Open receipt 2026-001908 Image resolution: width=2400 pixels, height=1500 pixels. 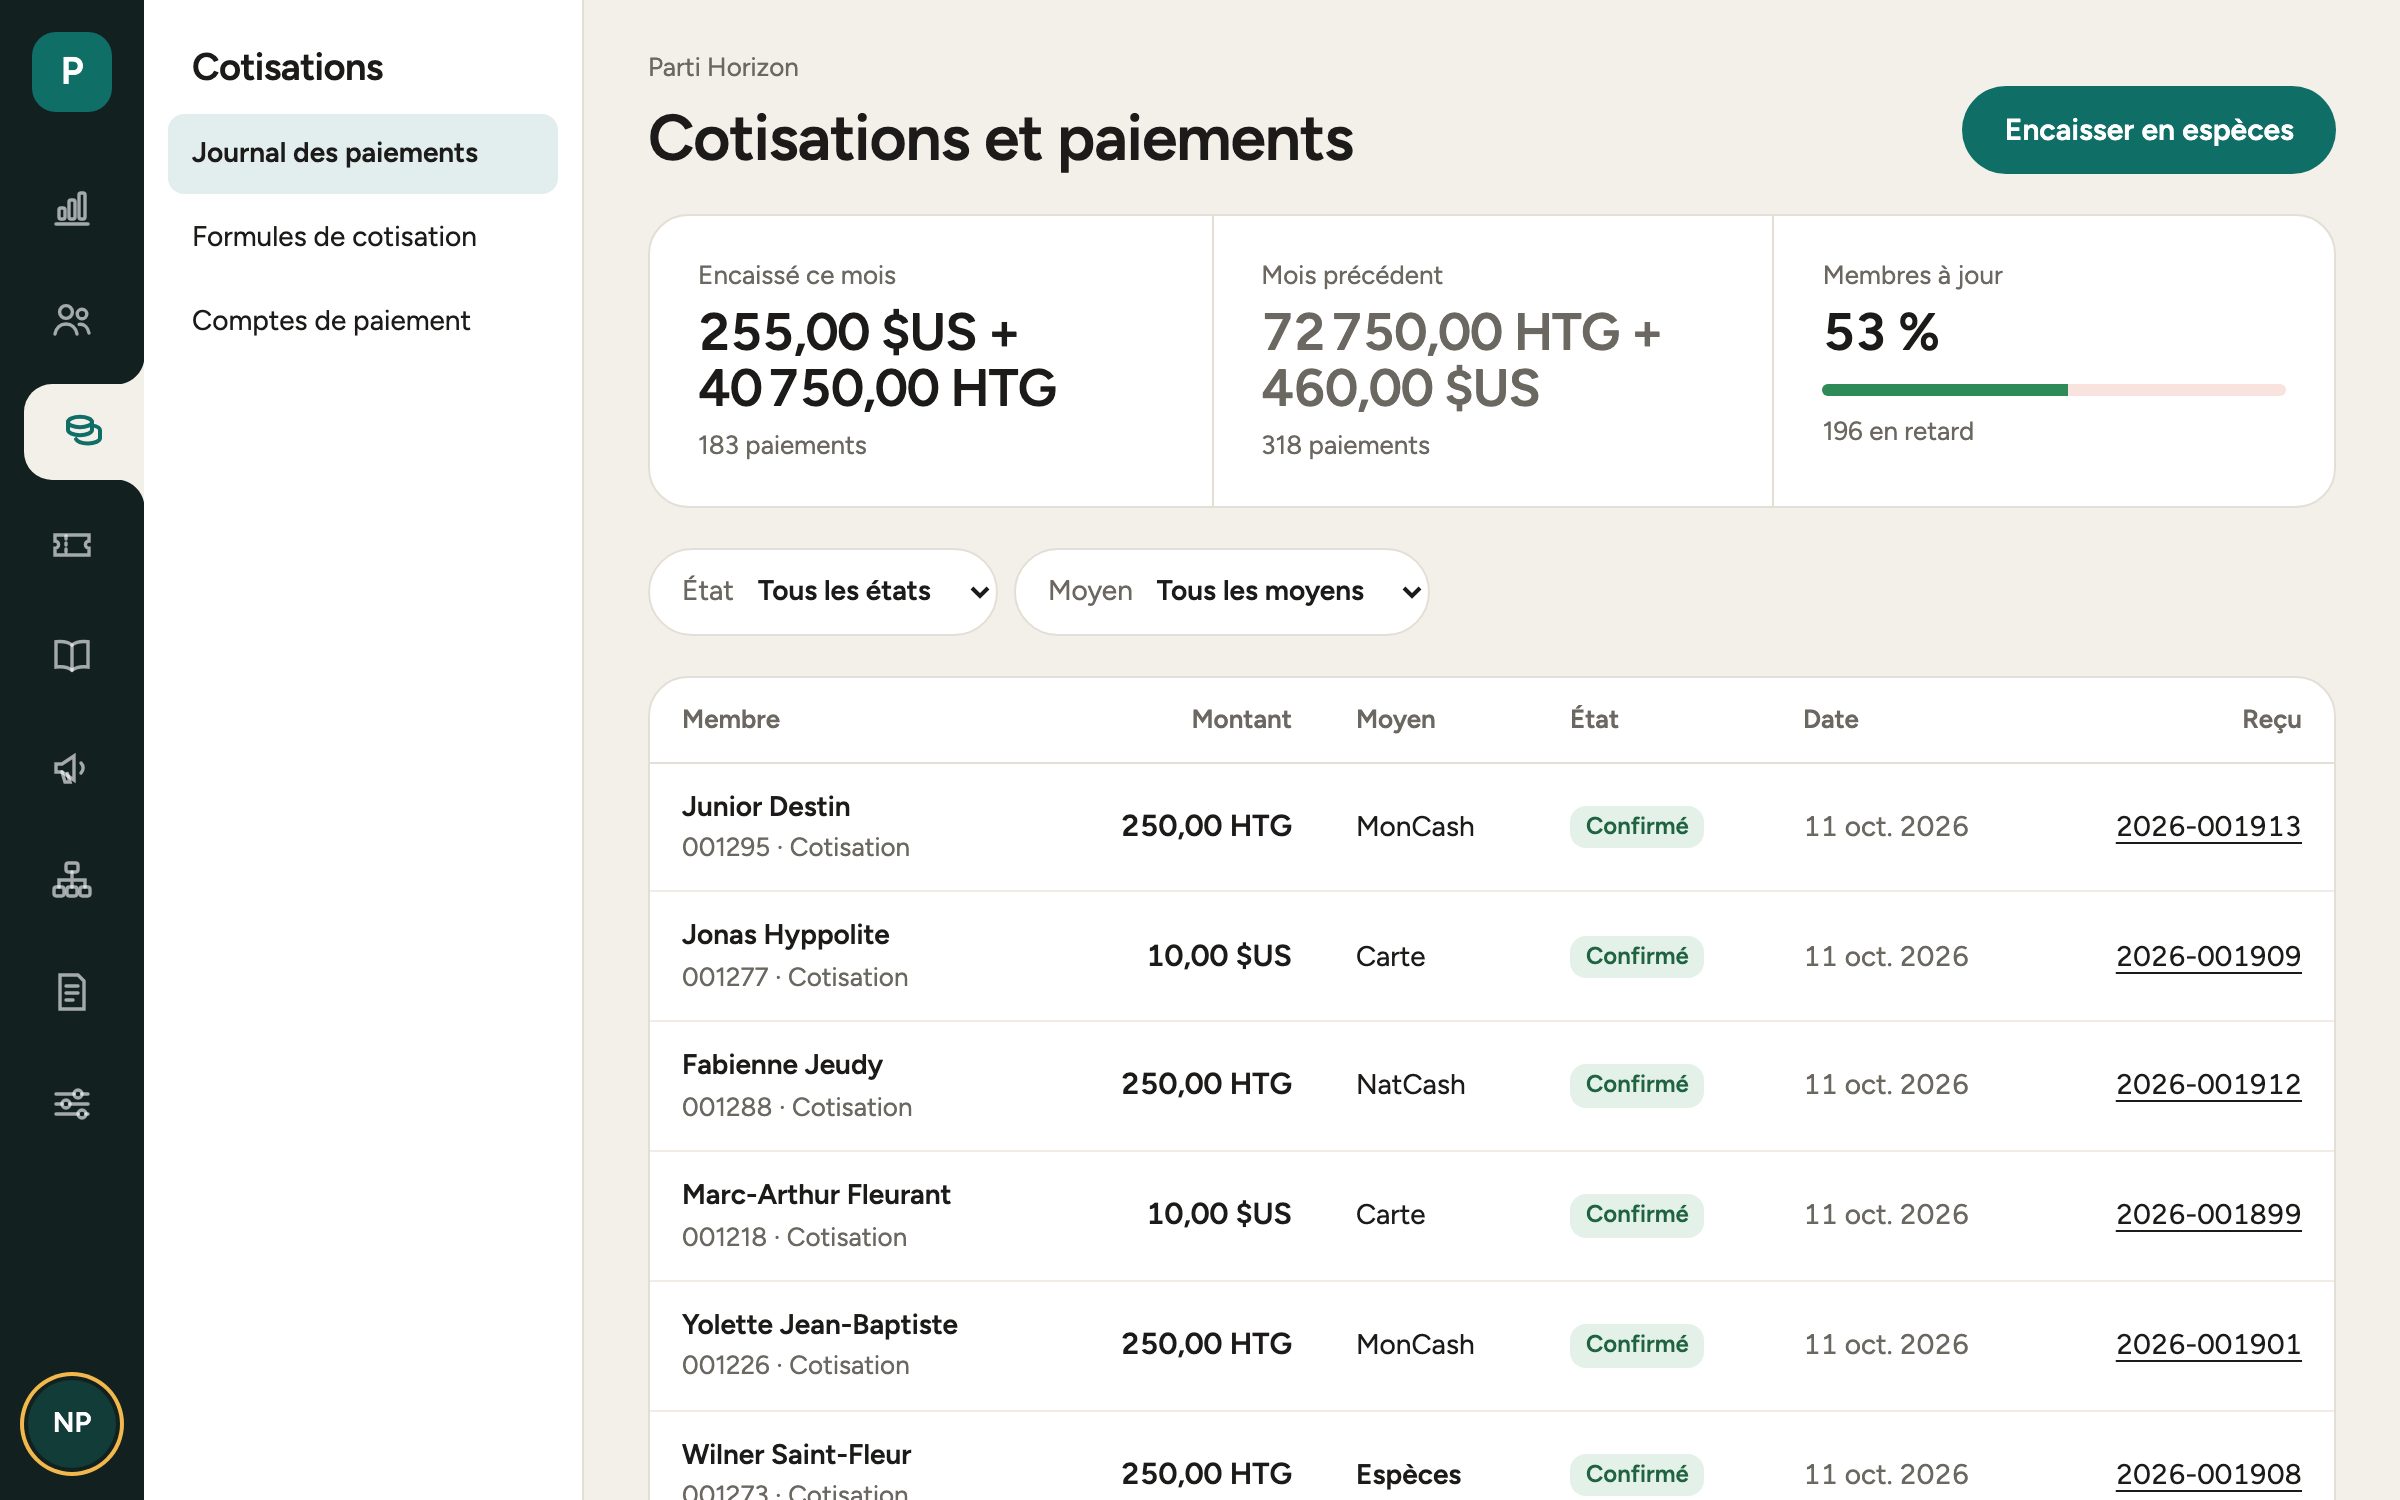click(x=2208, y=1475)
